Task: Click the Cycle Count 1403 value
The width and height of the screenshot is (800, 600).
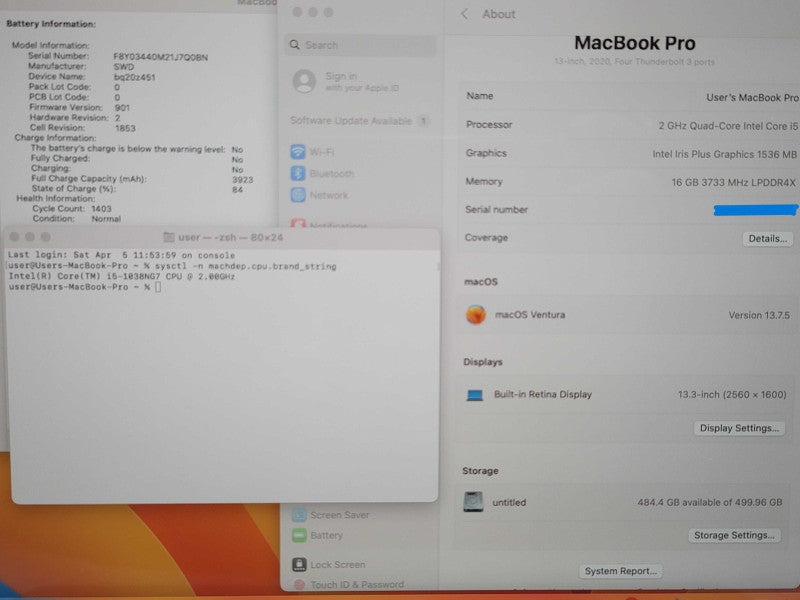Action: 102,209
